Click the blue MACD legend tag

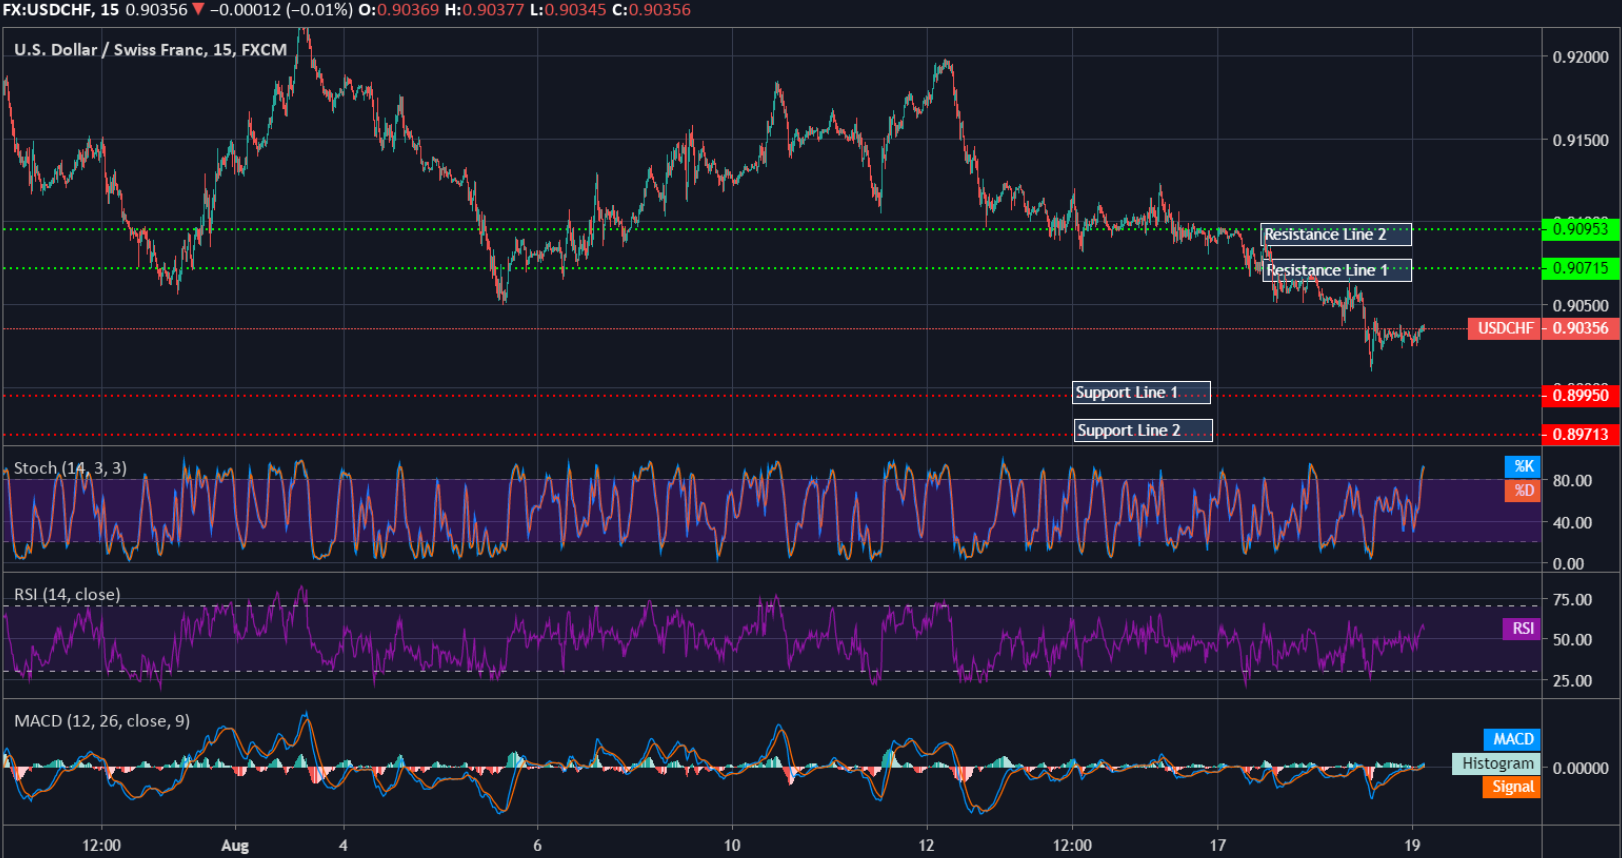tap(1512, 739)
